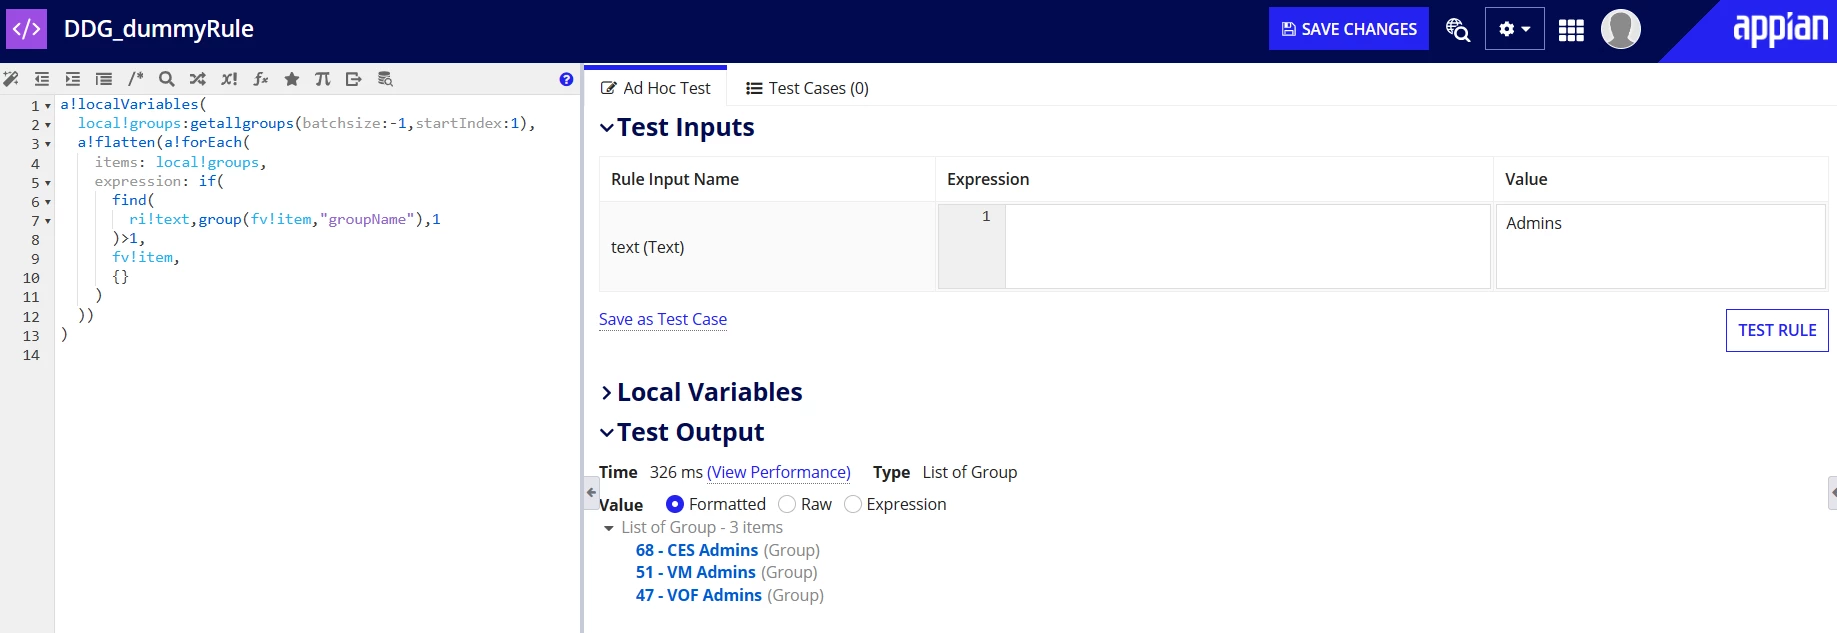This screenshot has width=1837, height=633.
Task: Click the export arrow icon in editor toolbar
Action: tap(354, 79)
